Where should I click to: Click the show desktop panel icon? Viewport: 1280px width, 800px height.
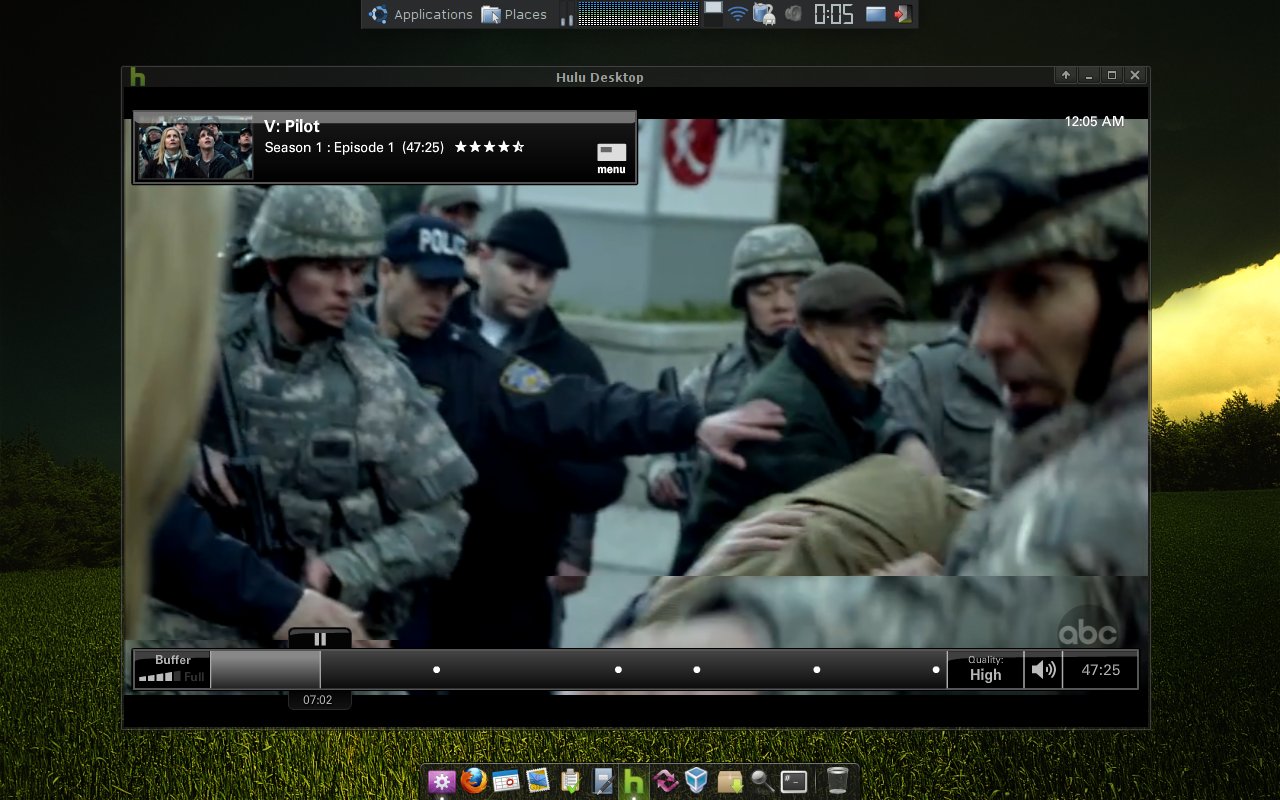876,14
